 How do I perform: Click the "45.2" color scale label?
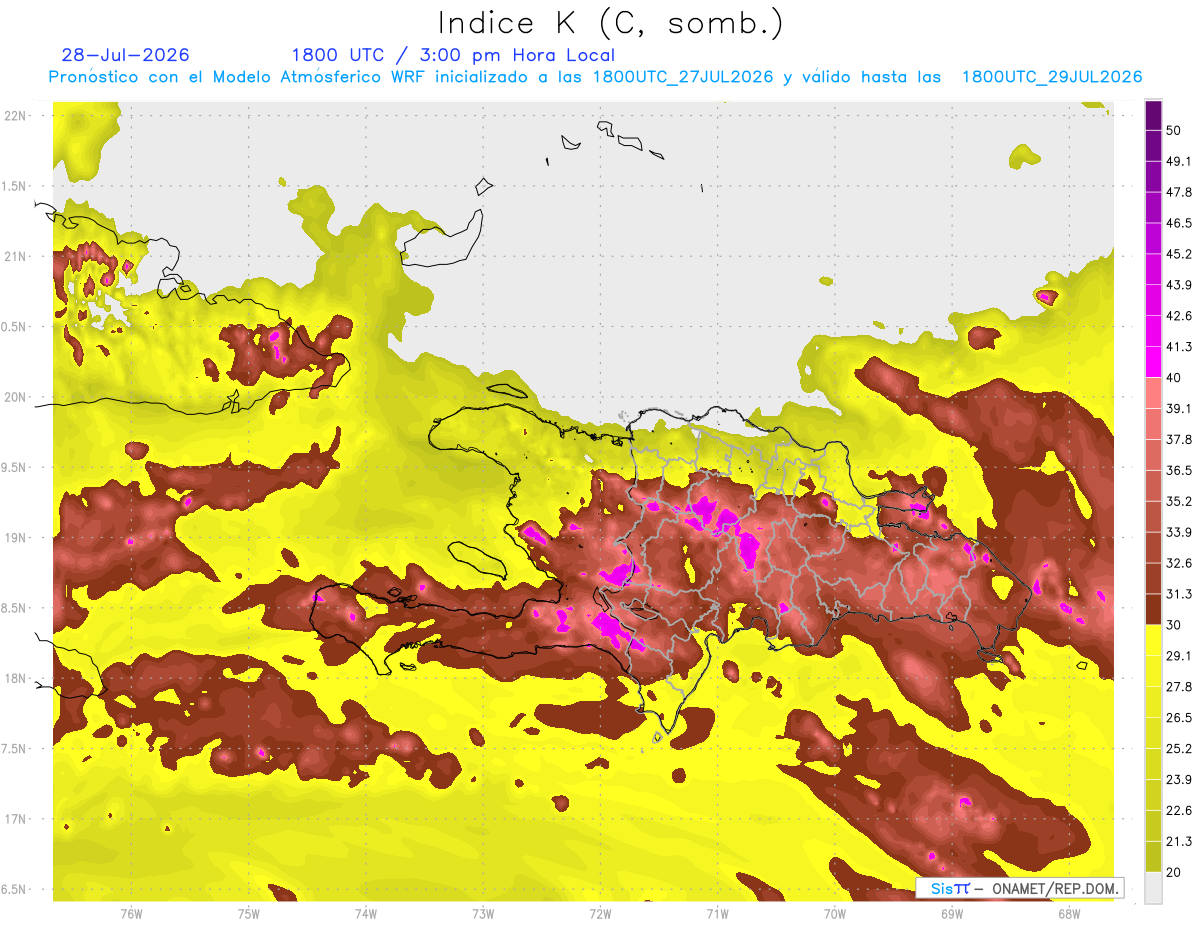click(1179, 254)
